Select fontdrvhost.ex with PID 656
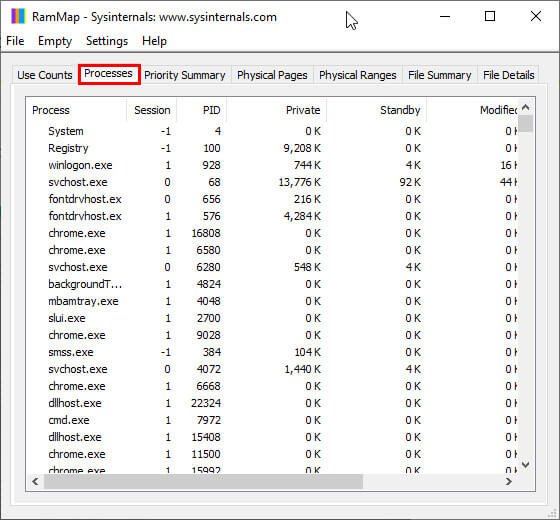 click(272, 199)
